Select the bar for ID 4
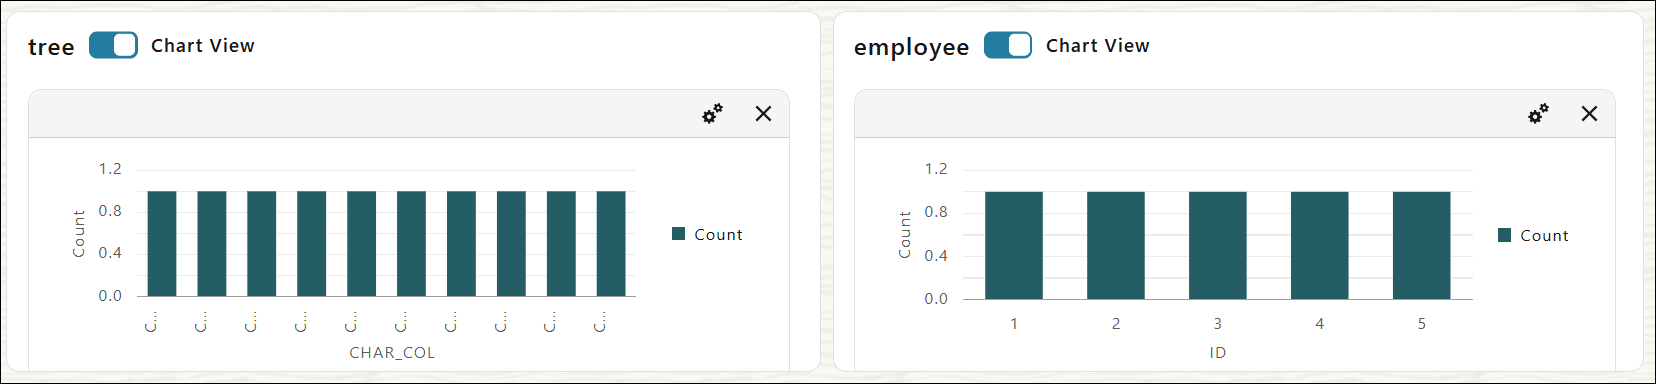The height and width of the screenshot is (384, 1656). (1320, 245)
